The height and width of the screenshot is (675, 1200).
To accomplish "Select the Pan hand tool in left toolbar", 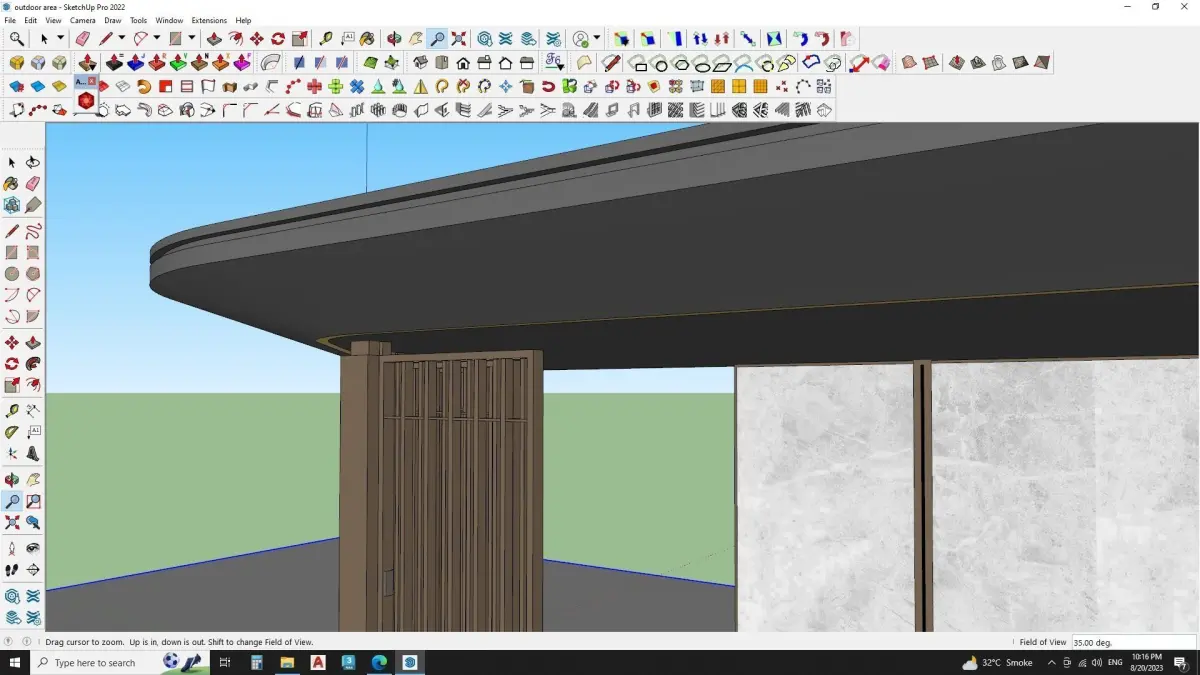I will (33, 480).
